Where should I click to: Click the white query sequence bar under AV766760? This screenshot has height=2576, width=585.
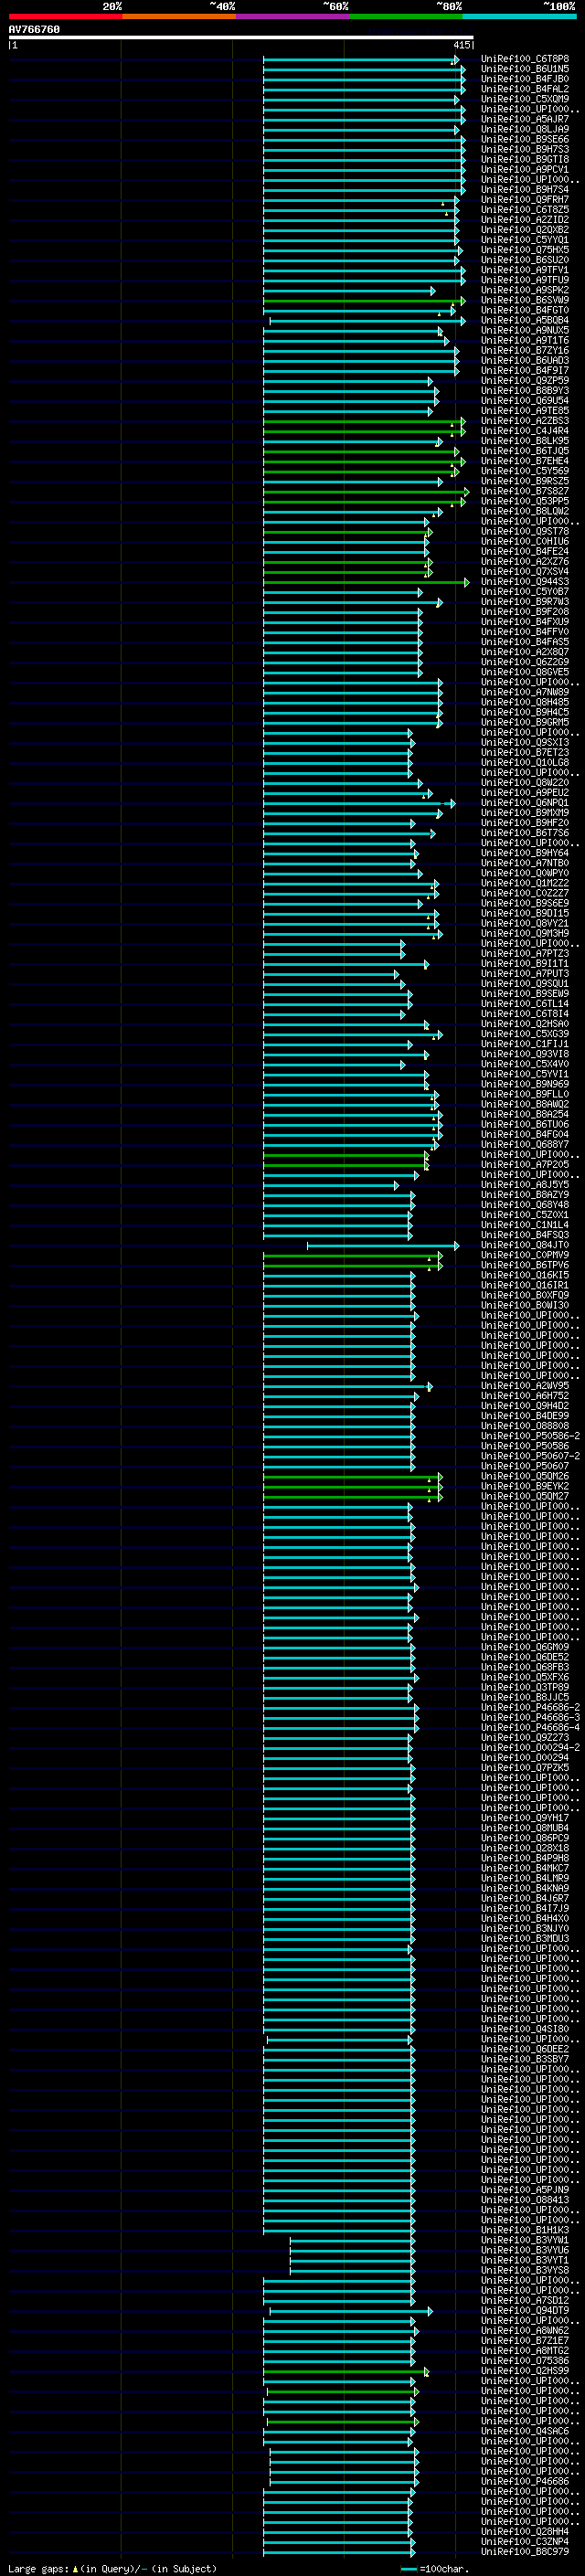coord(241,38)
